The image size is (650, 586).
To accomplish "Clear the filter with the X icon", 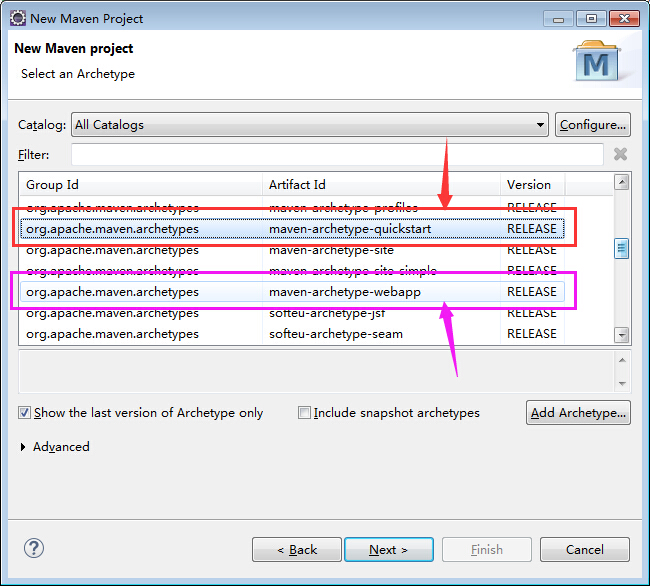I will tap(620, 154).
